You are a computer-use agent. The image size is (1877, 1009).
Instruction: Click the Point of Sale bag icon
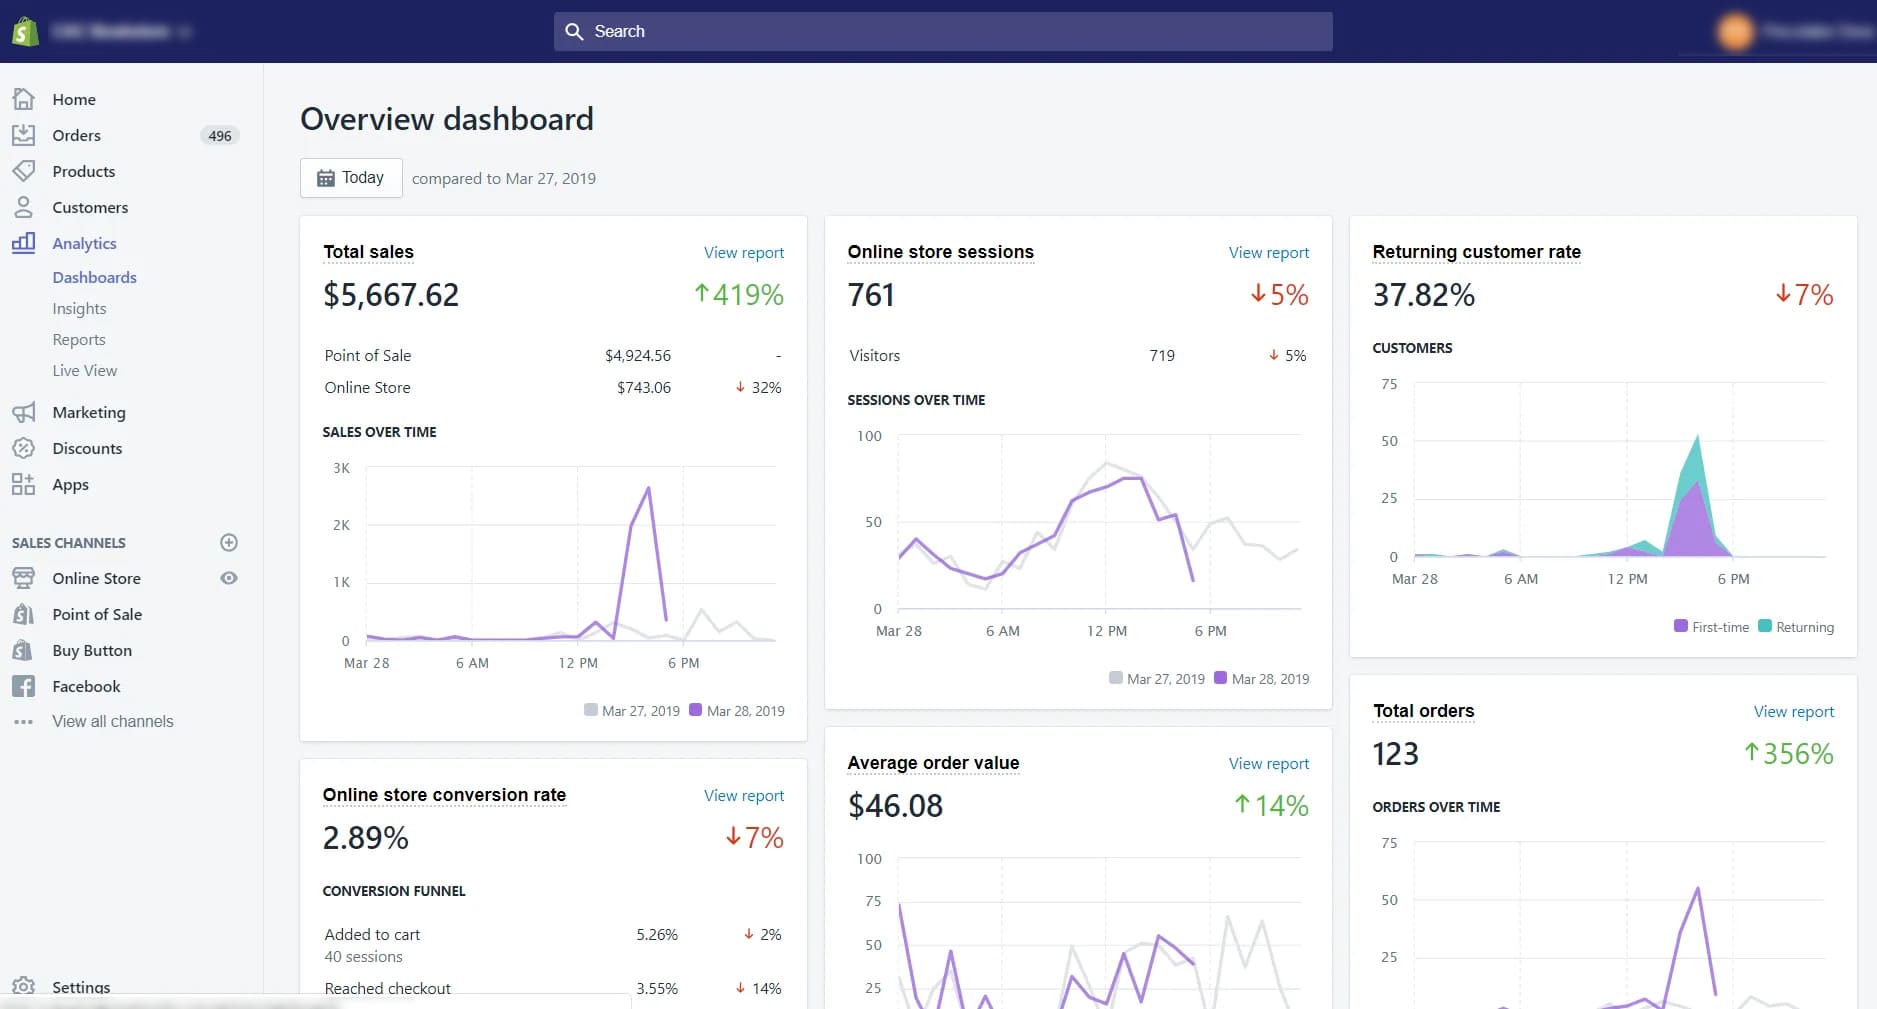coord(24,614)
